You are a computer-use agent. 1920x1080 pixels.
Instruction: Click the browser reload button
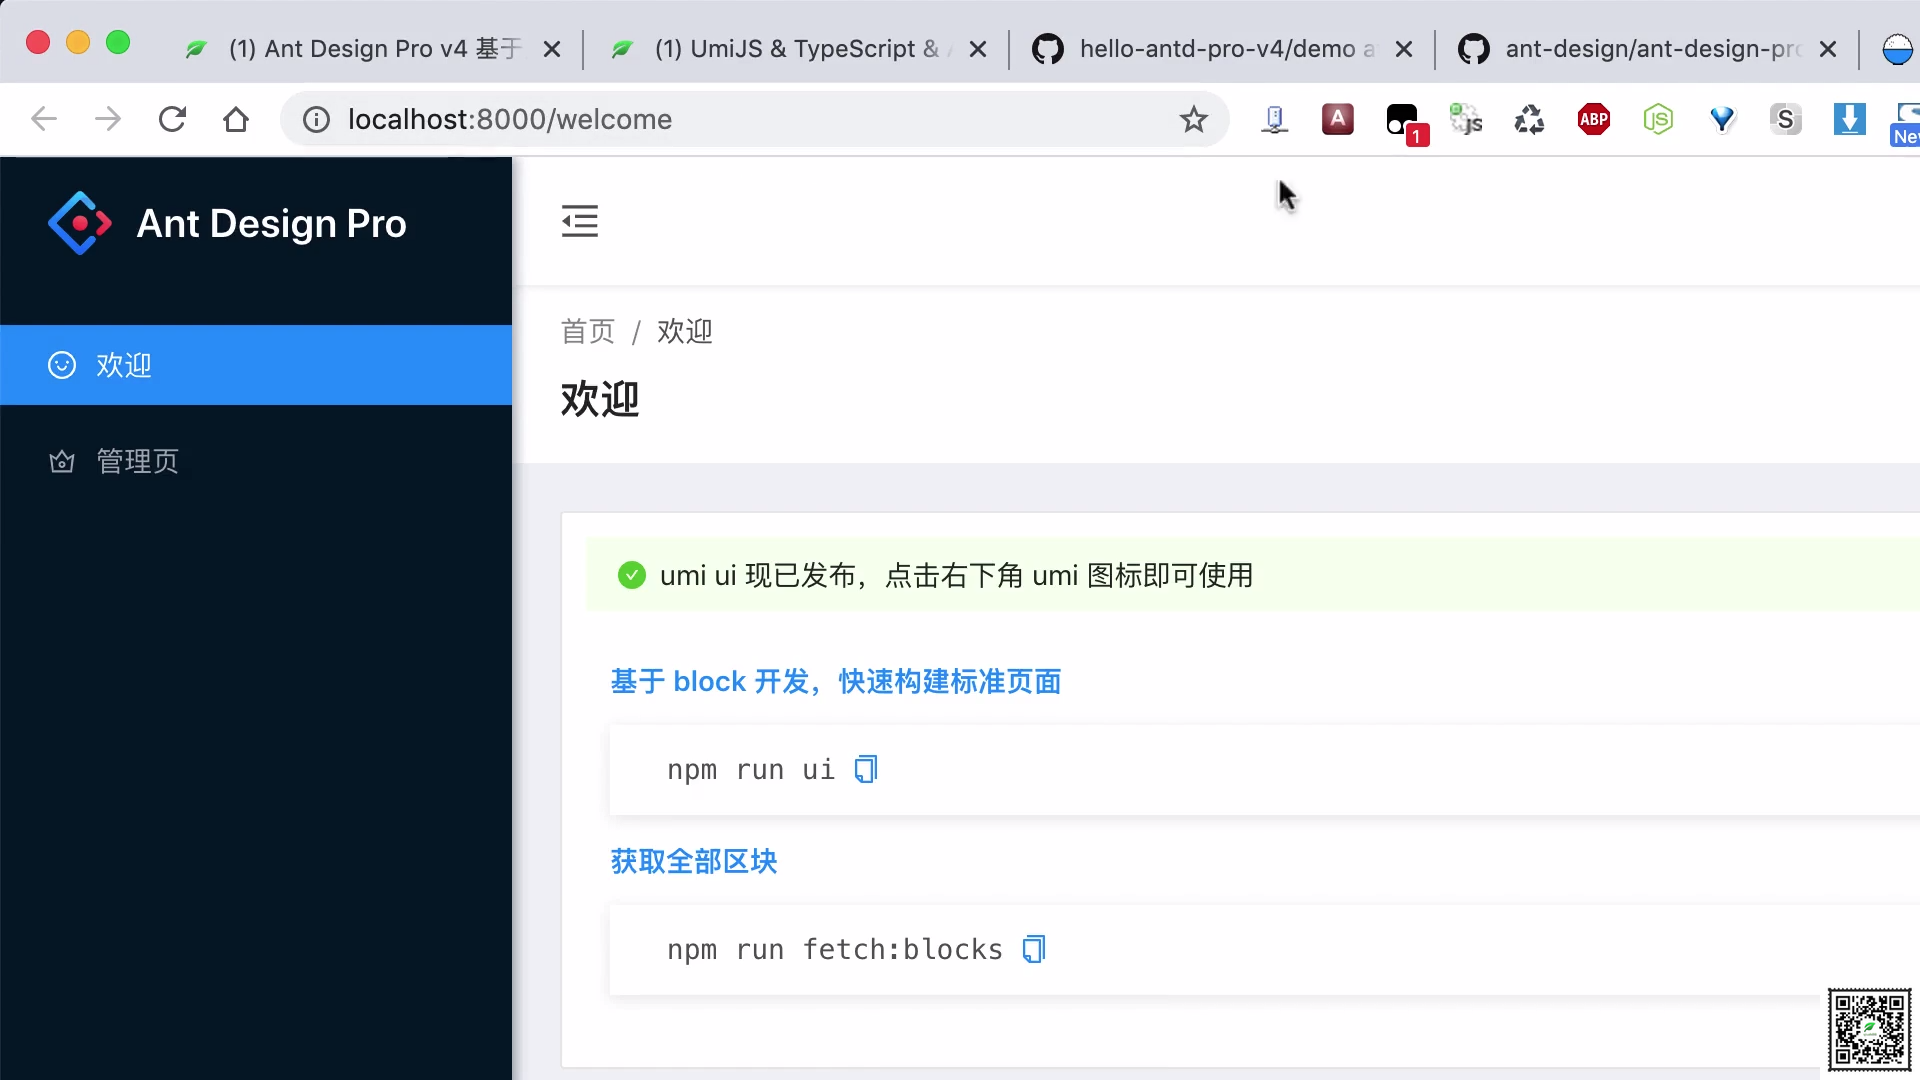coord(172,120)
